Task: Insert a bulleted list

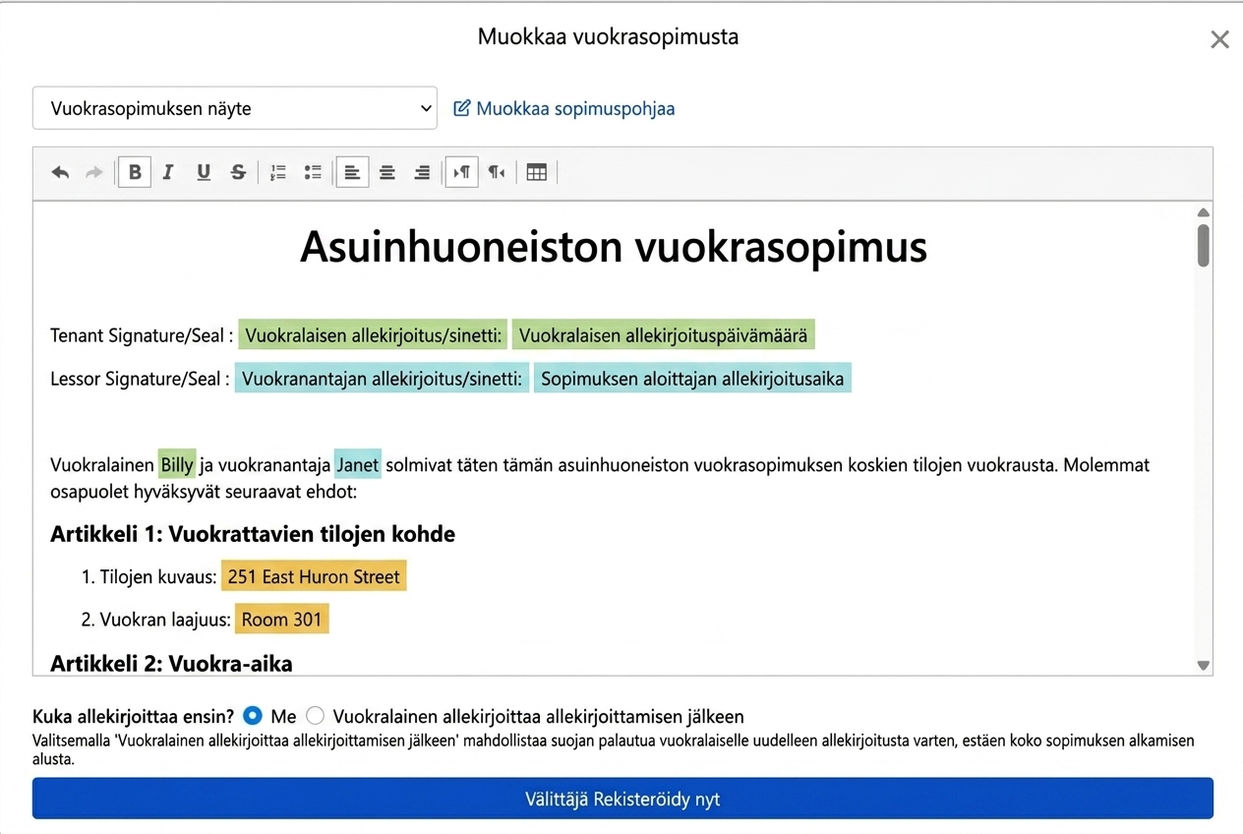Action: click(313, 172)
